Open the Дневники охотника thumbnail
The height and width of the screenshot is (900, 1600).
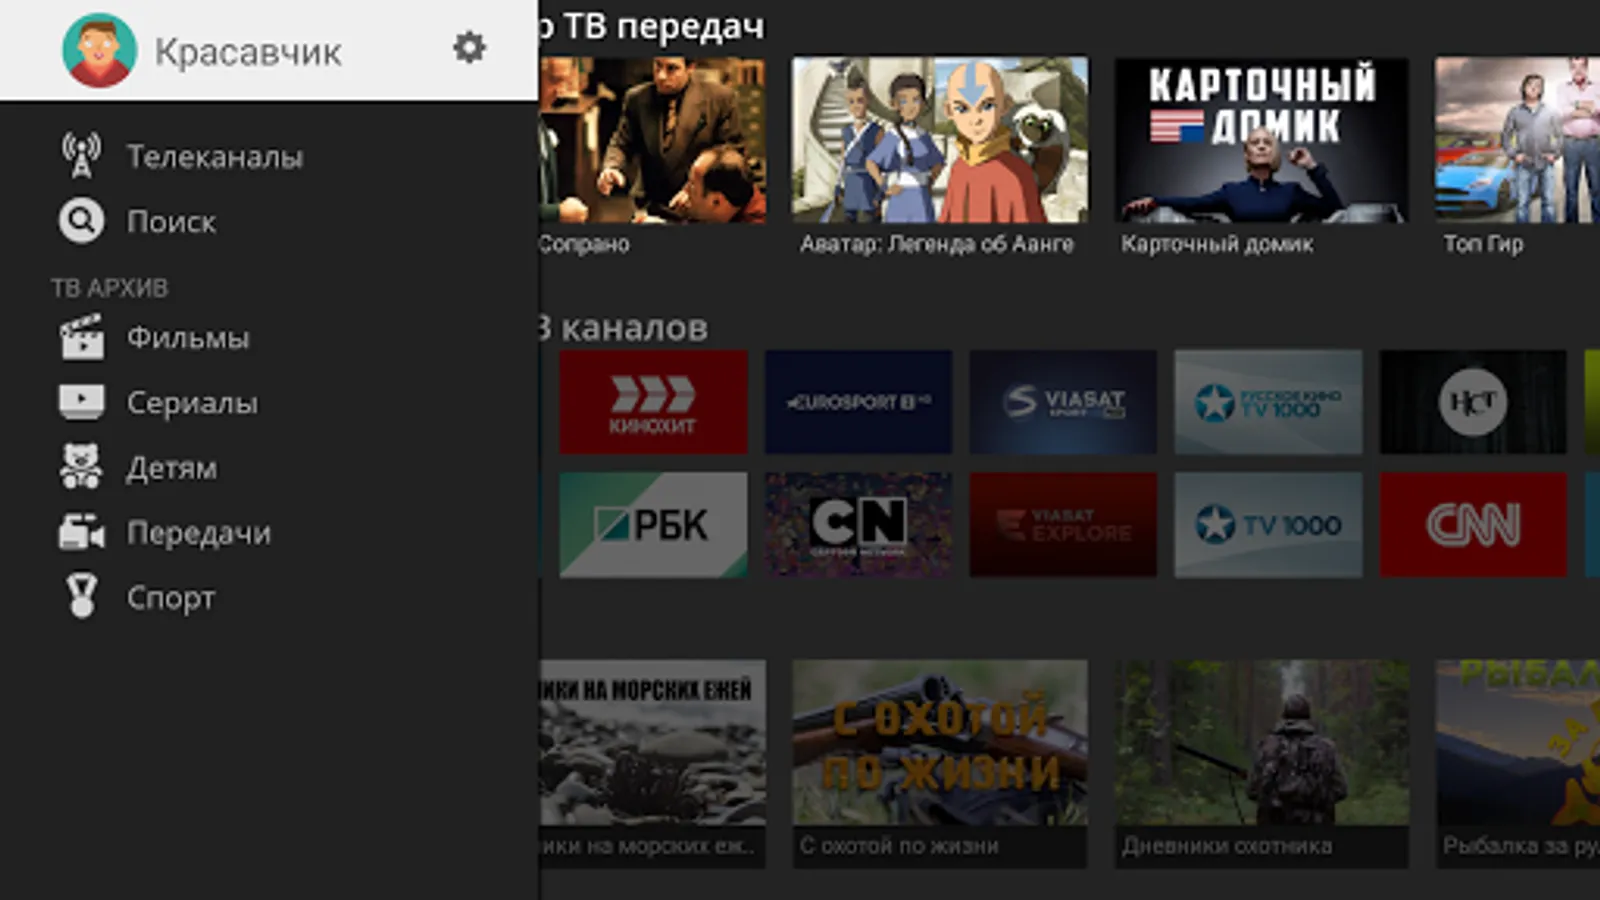click(1261, 743)
